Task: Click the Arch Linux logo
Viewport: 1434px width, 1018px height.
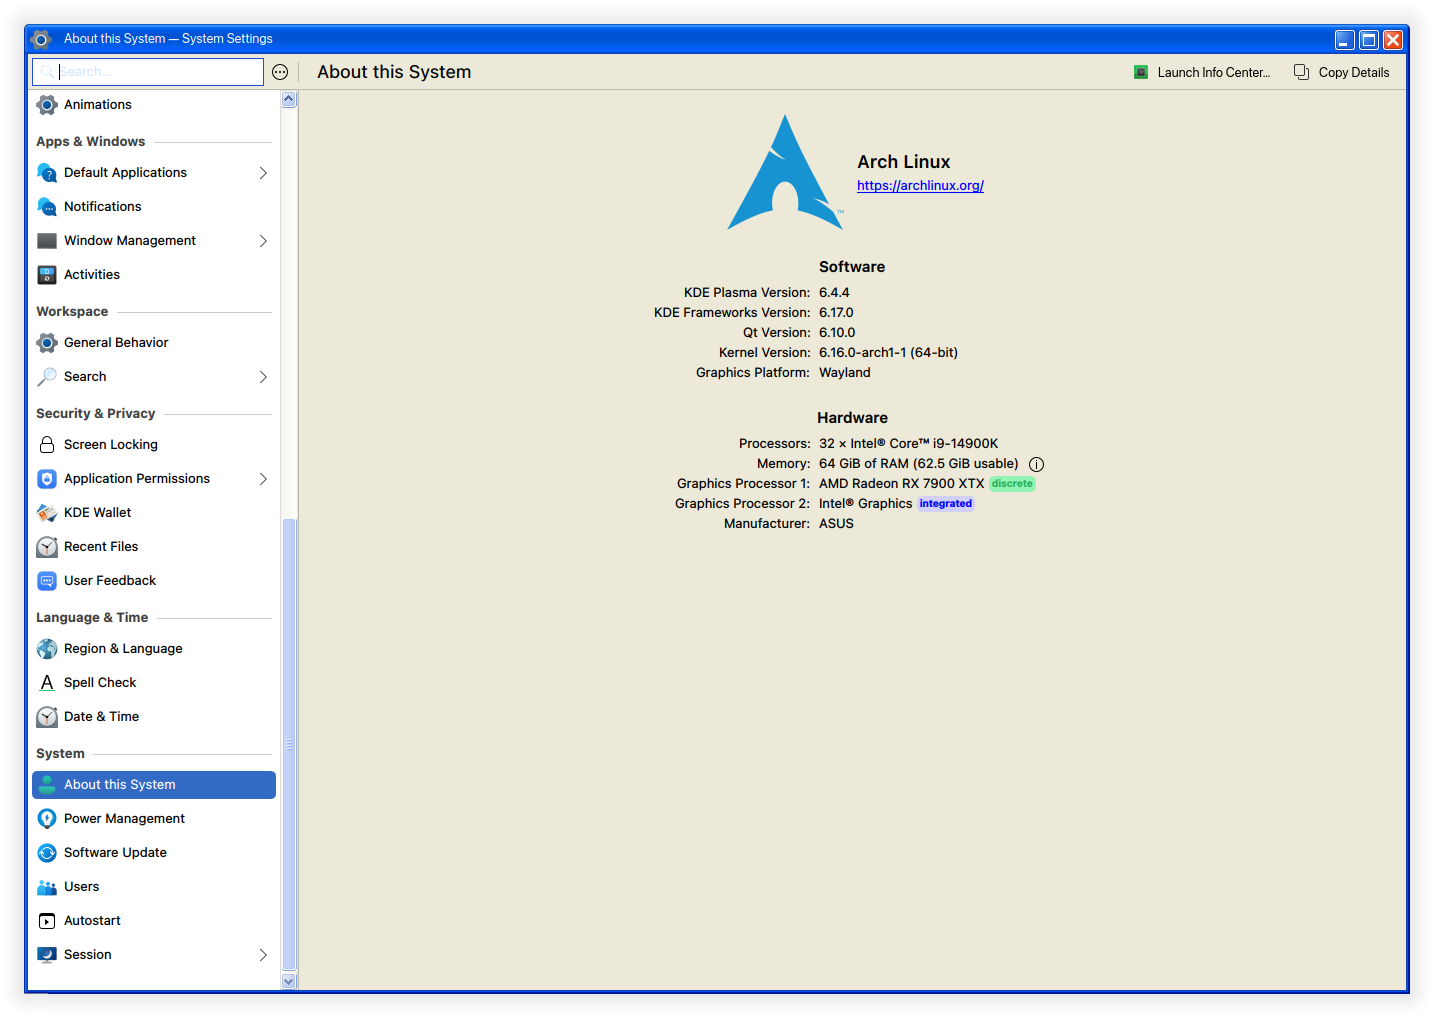Action: [785, 172]
